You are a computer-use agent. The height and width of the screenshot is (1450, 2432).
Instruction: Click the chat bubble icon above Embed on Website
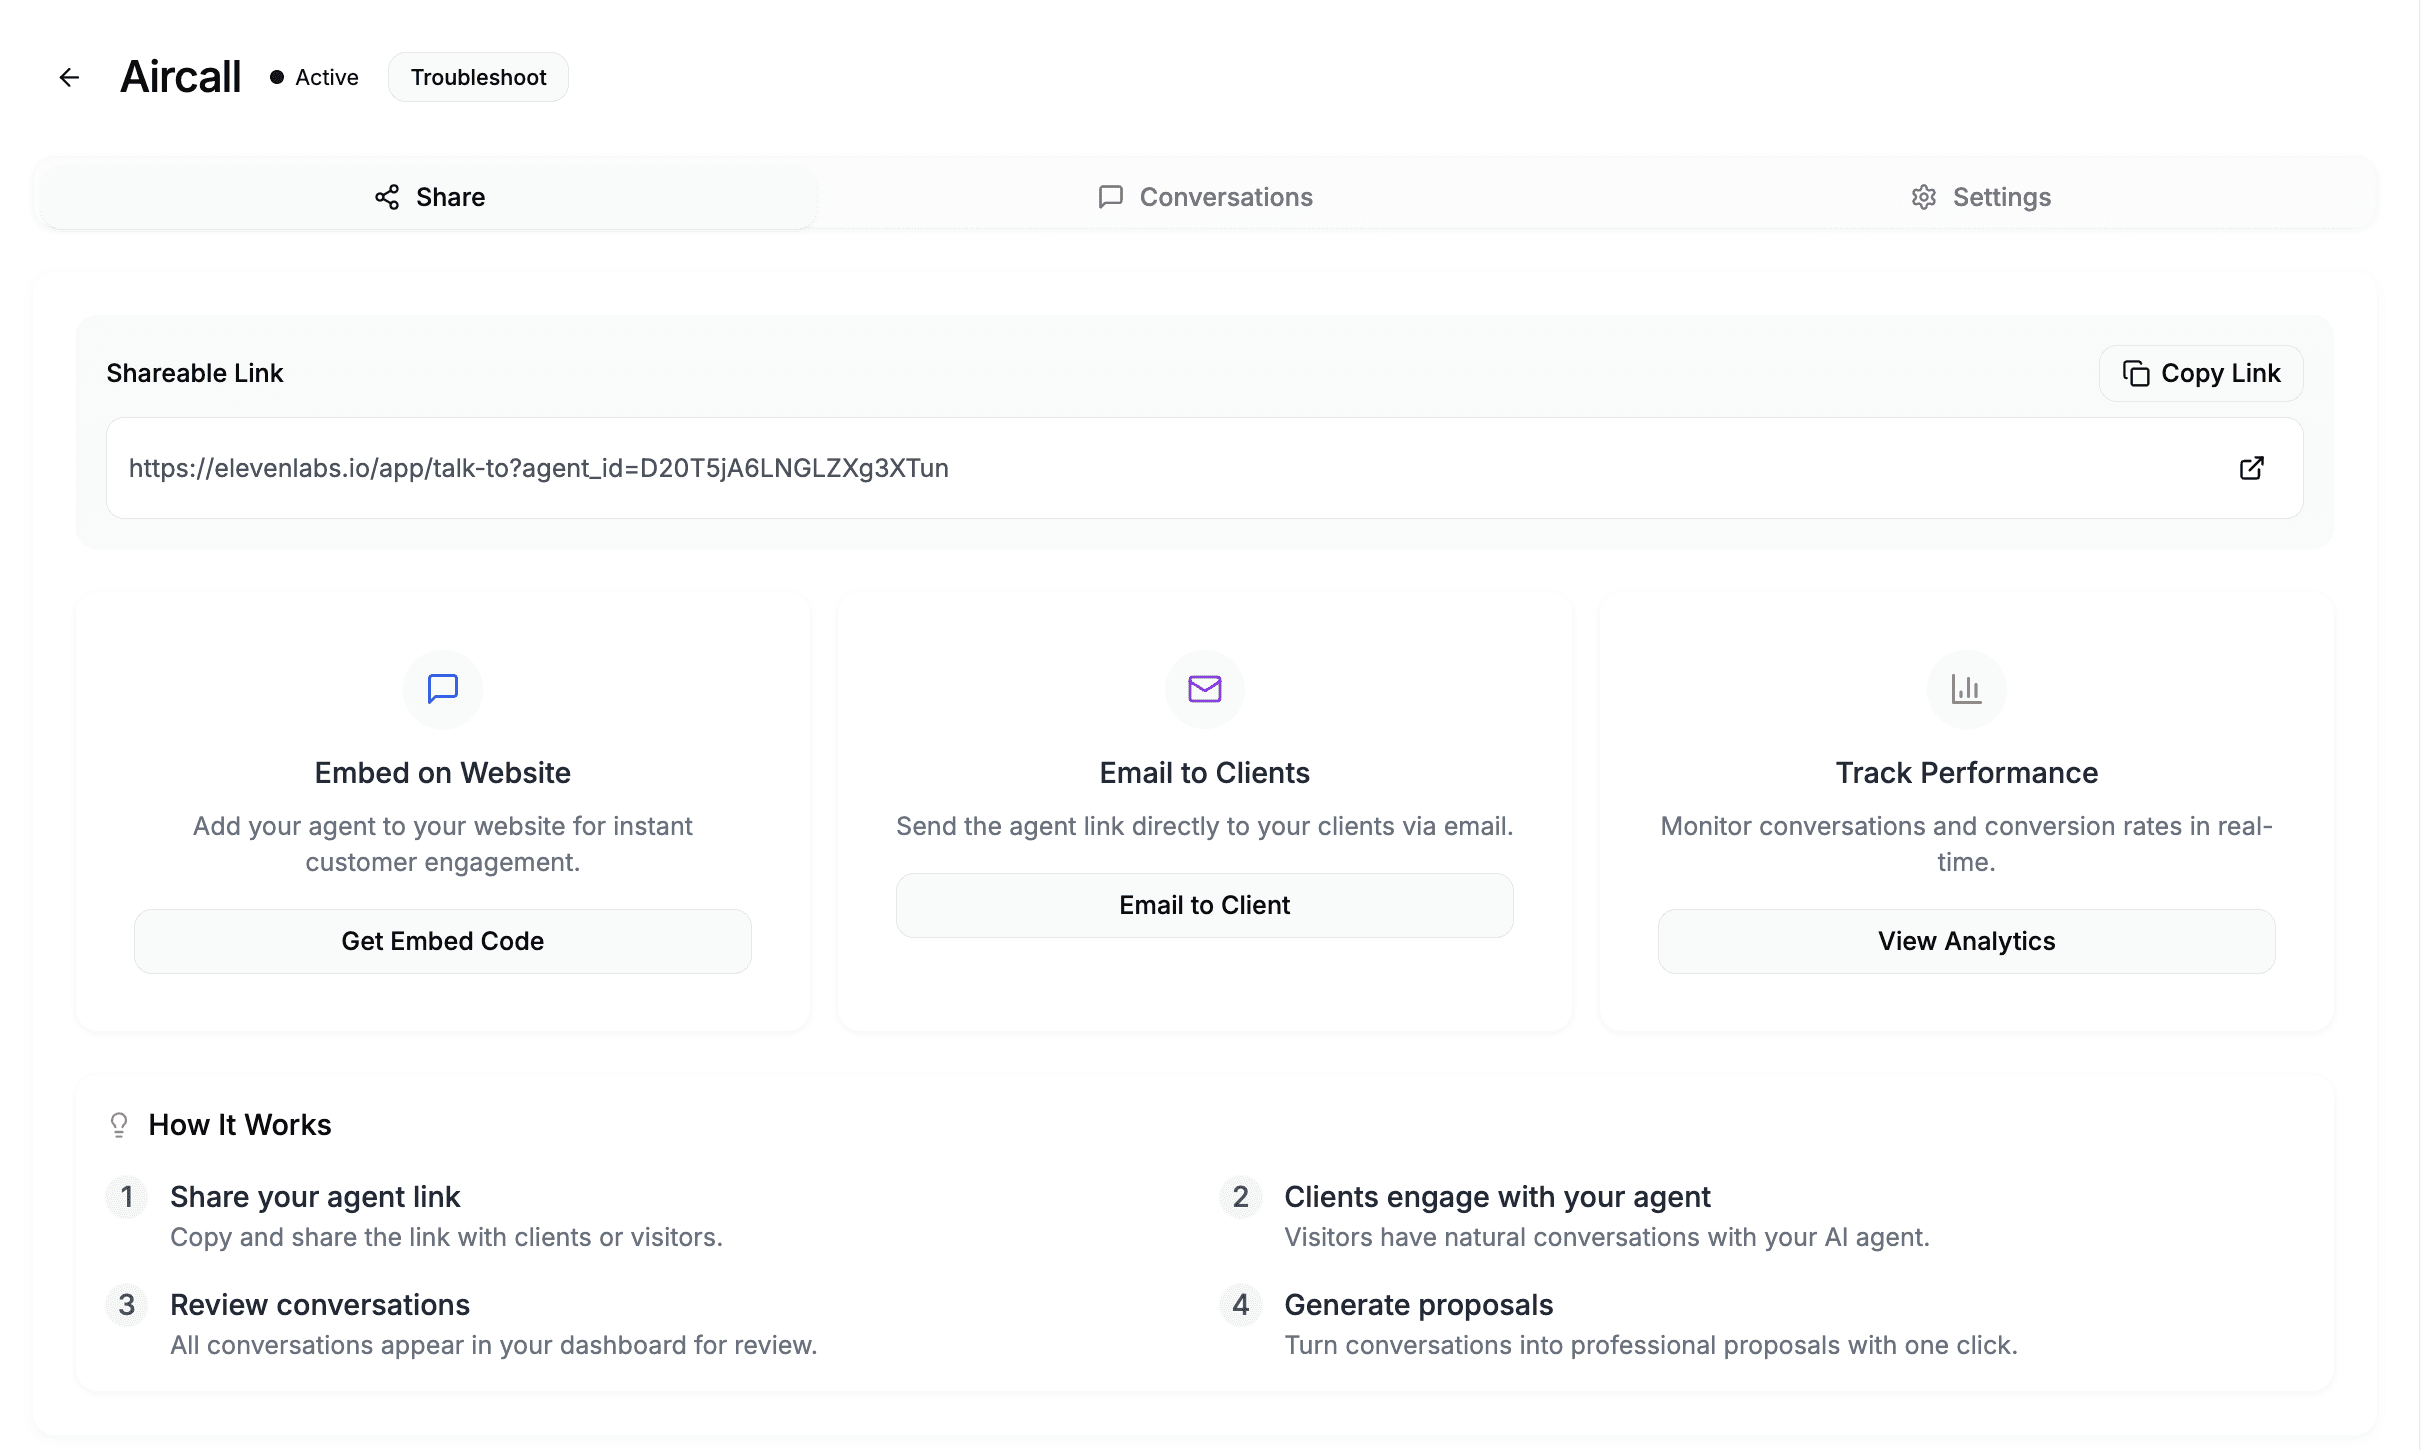442,689
